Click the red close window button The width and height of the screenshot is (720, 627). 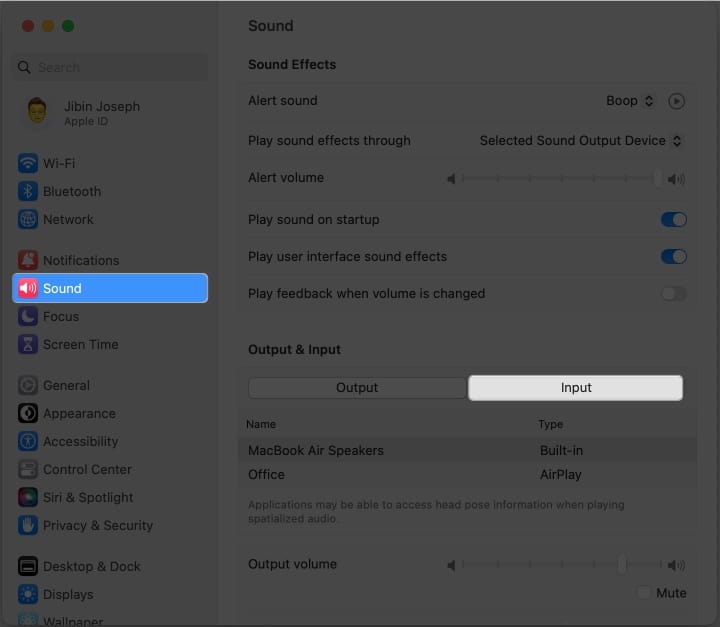coord(28,26)
